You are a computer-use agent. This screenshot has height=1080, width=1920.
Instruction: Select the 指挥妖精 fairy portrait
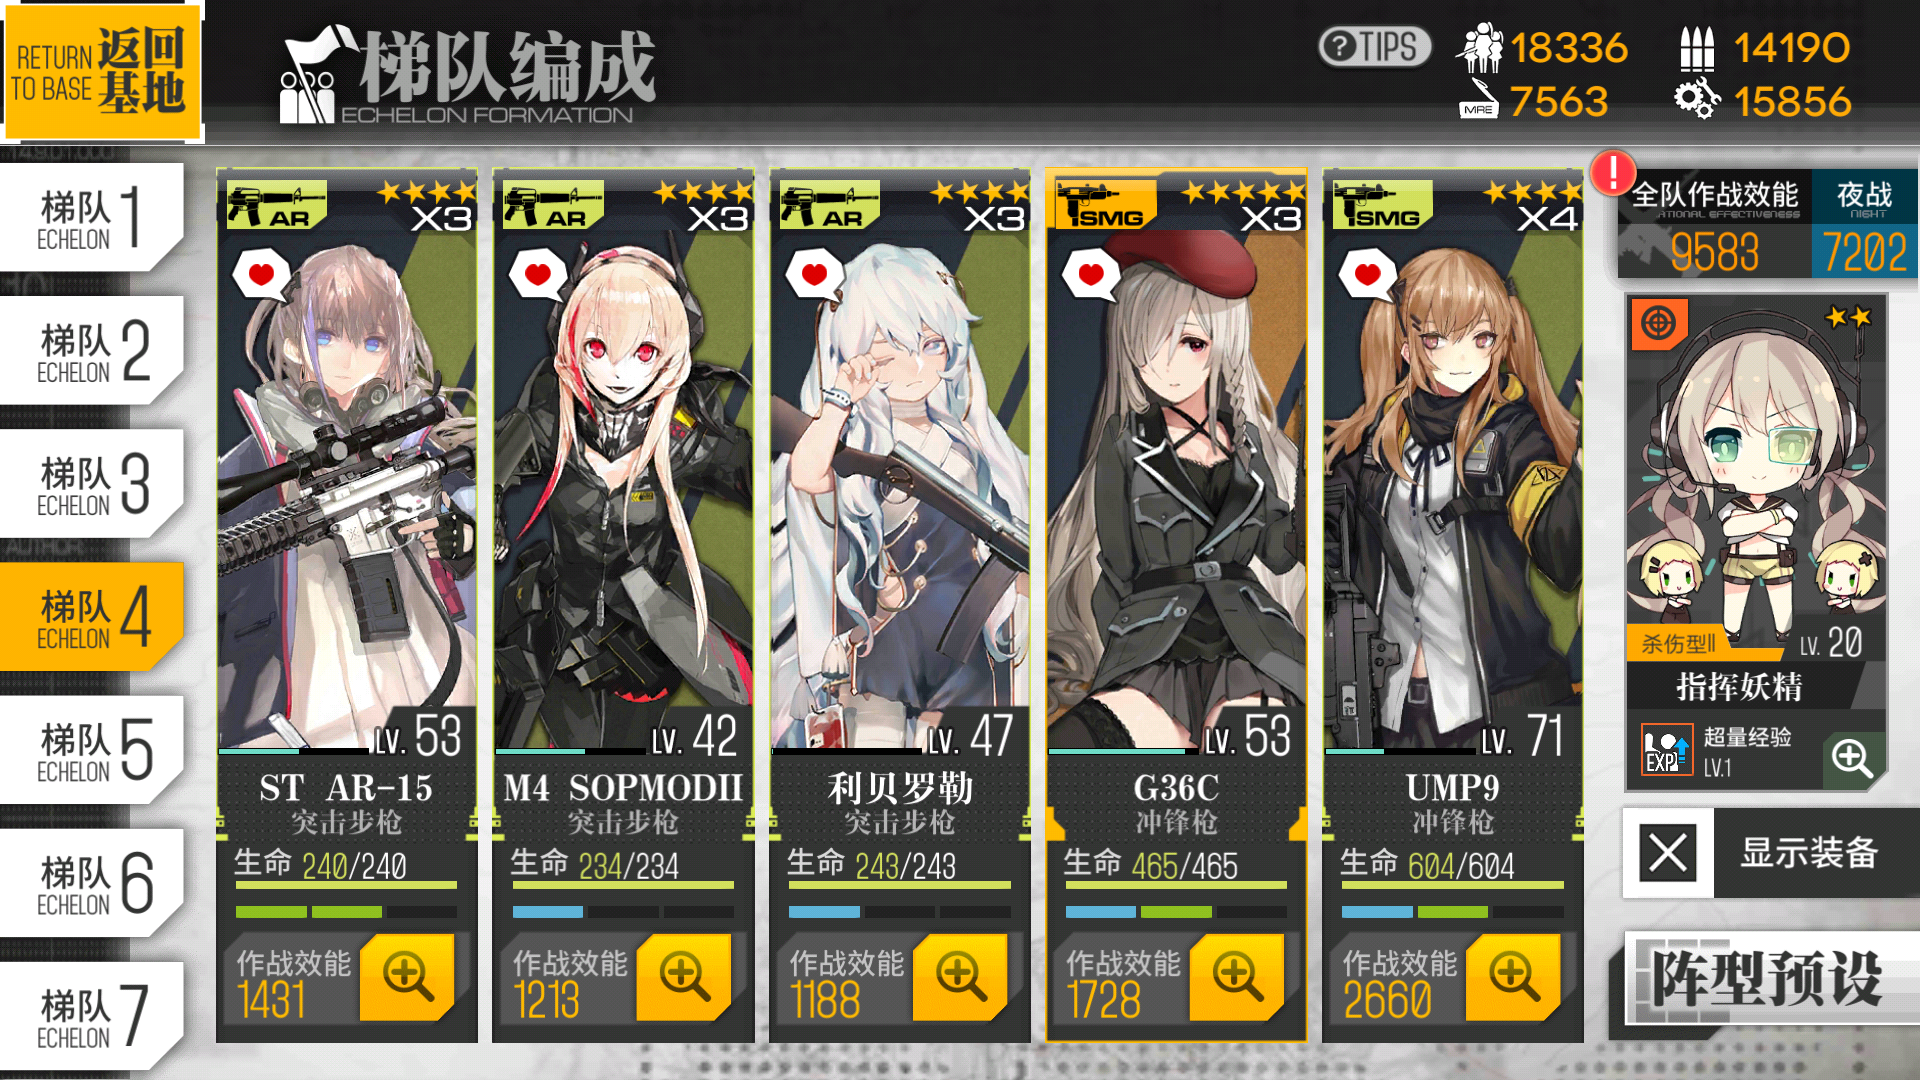click(1757, 478)
